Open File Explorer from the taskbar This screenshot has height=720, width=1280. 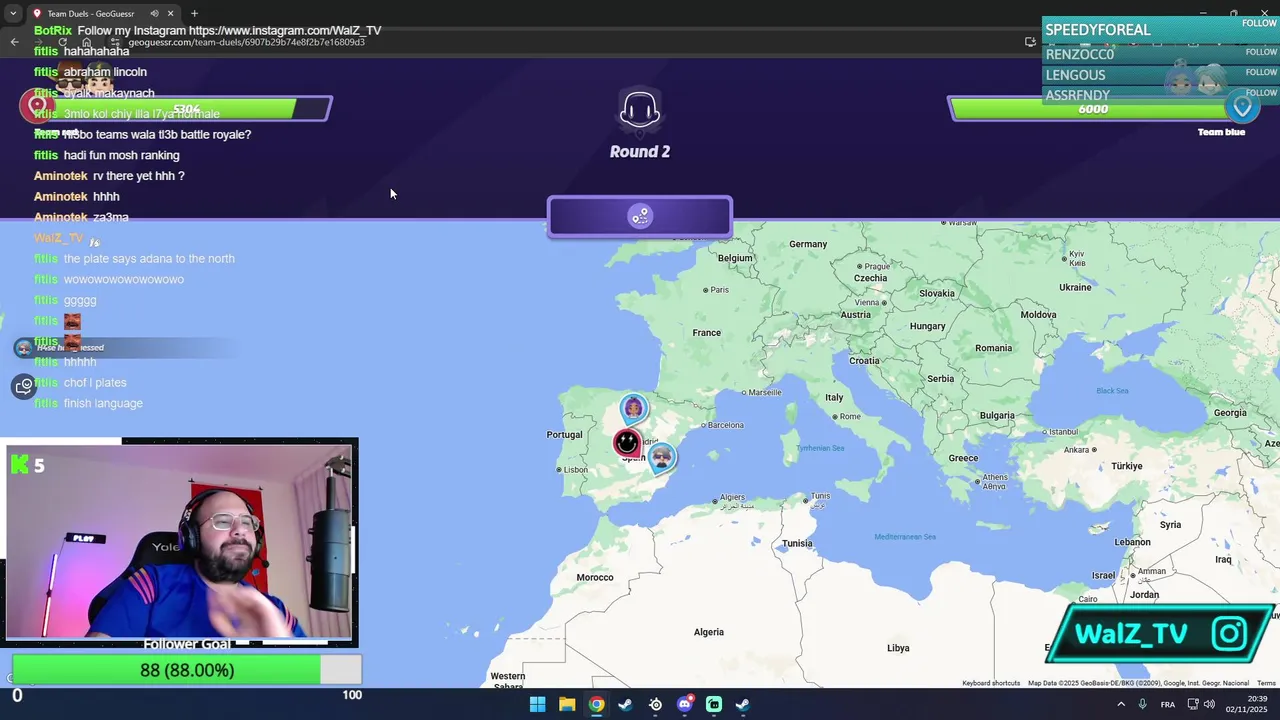point(567,704)
